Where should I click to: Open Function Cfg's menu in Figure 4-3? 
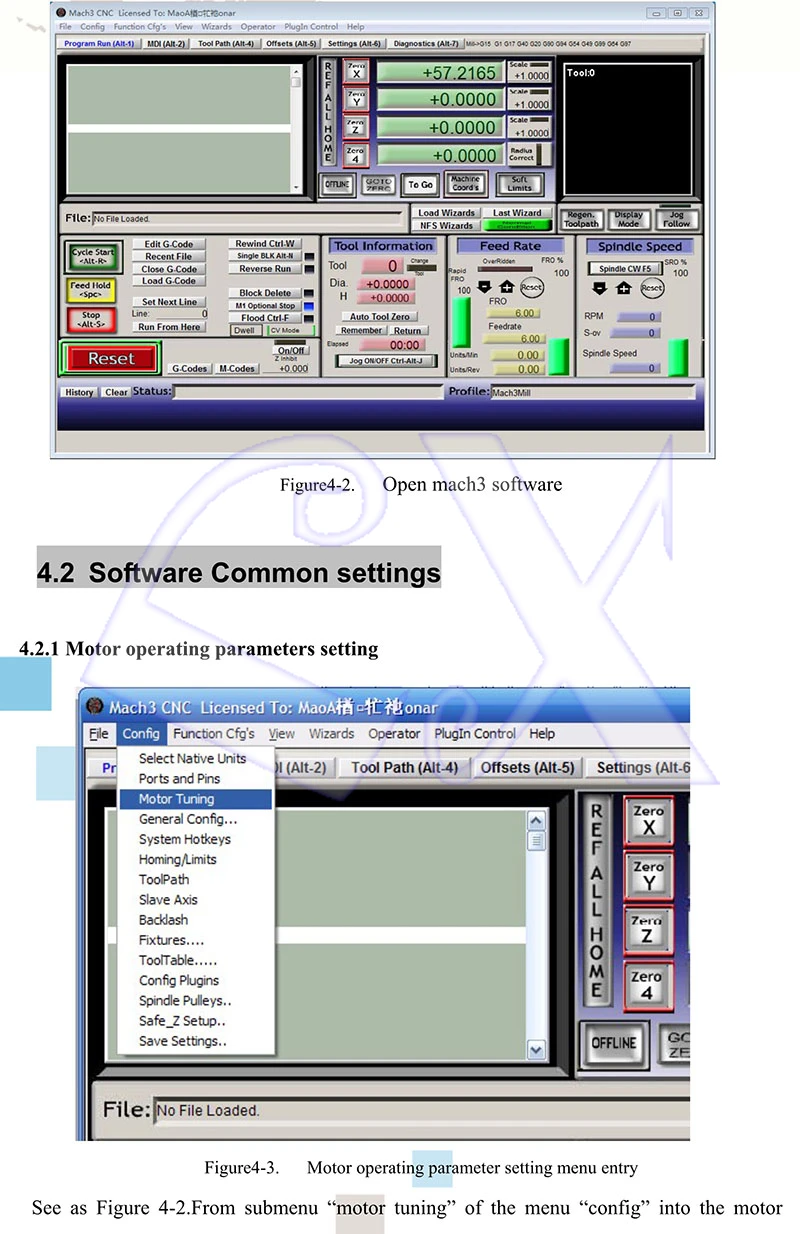tap(214, 733)
